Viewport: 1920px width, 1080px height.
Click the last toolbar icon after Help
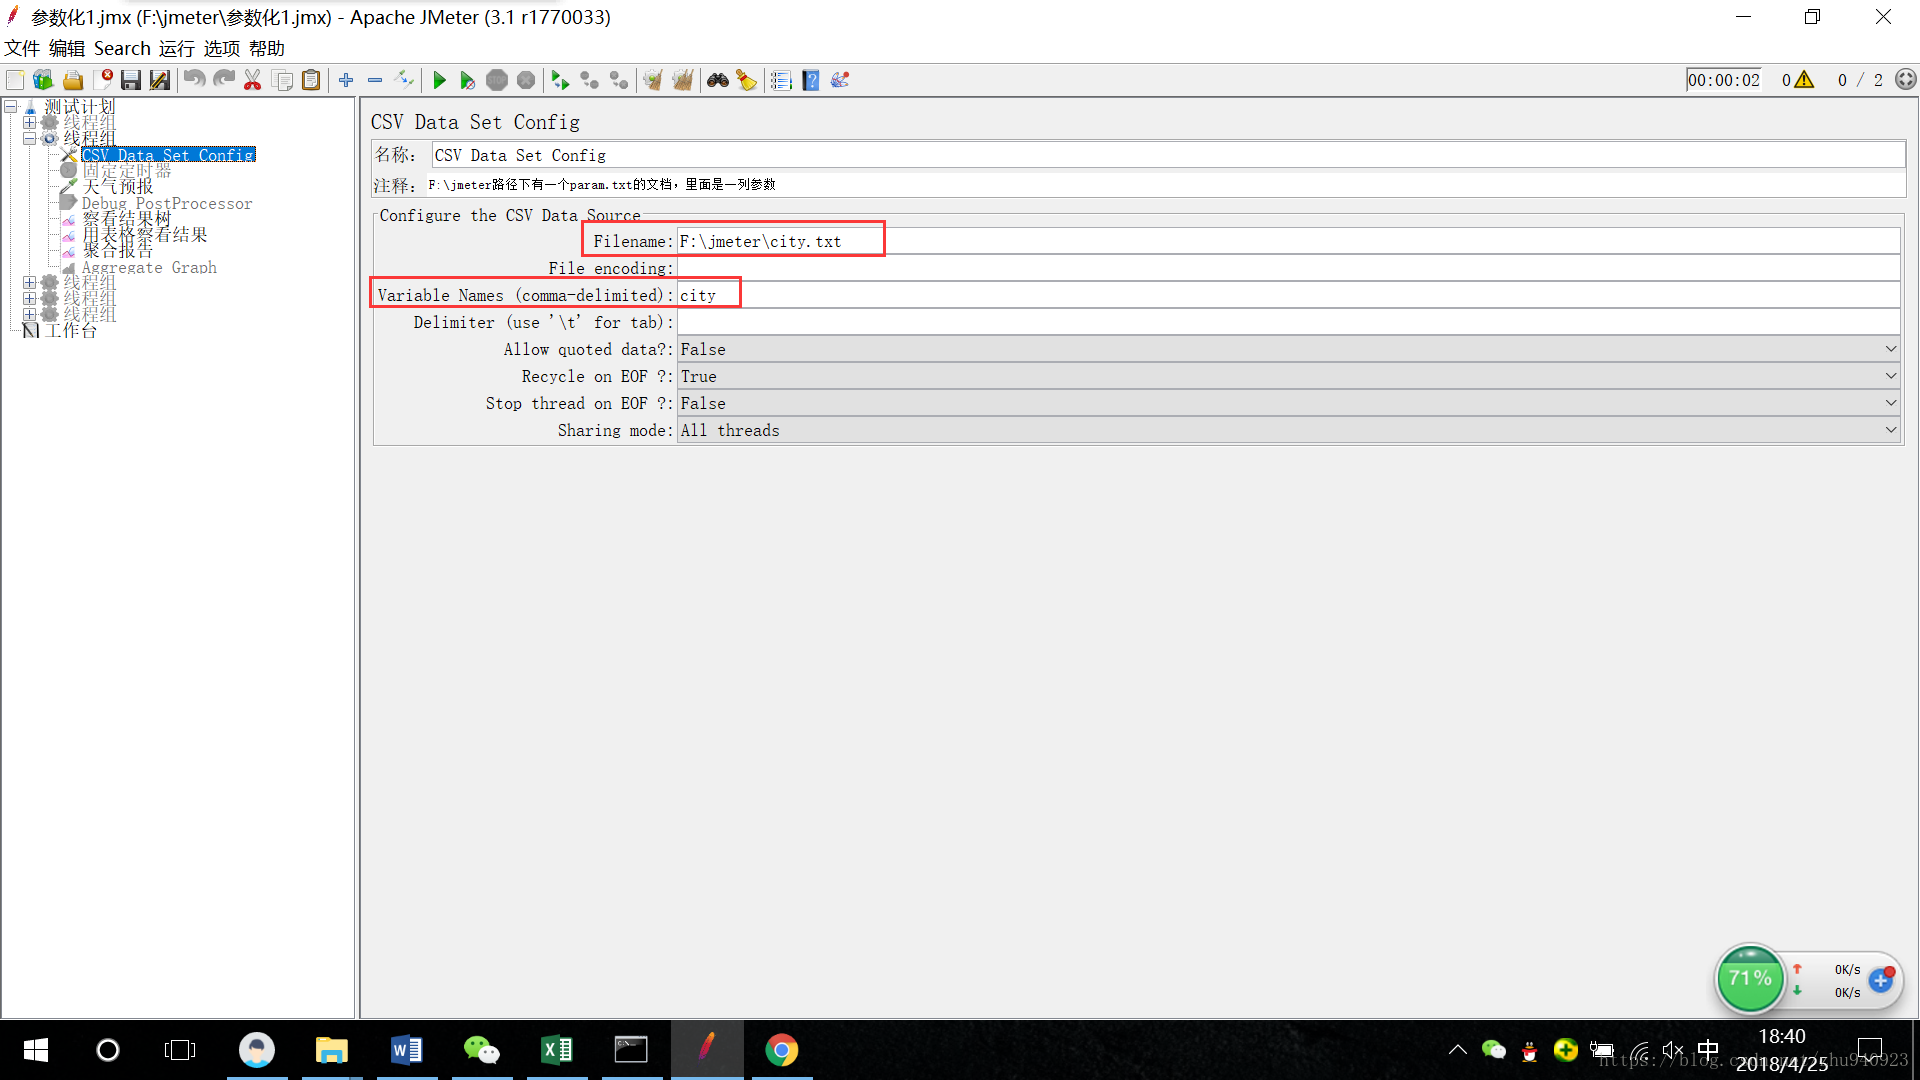(x=840, y=80)
